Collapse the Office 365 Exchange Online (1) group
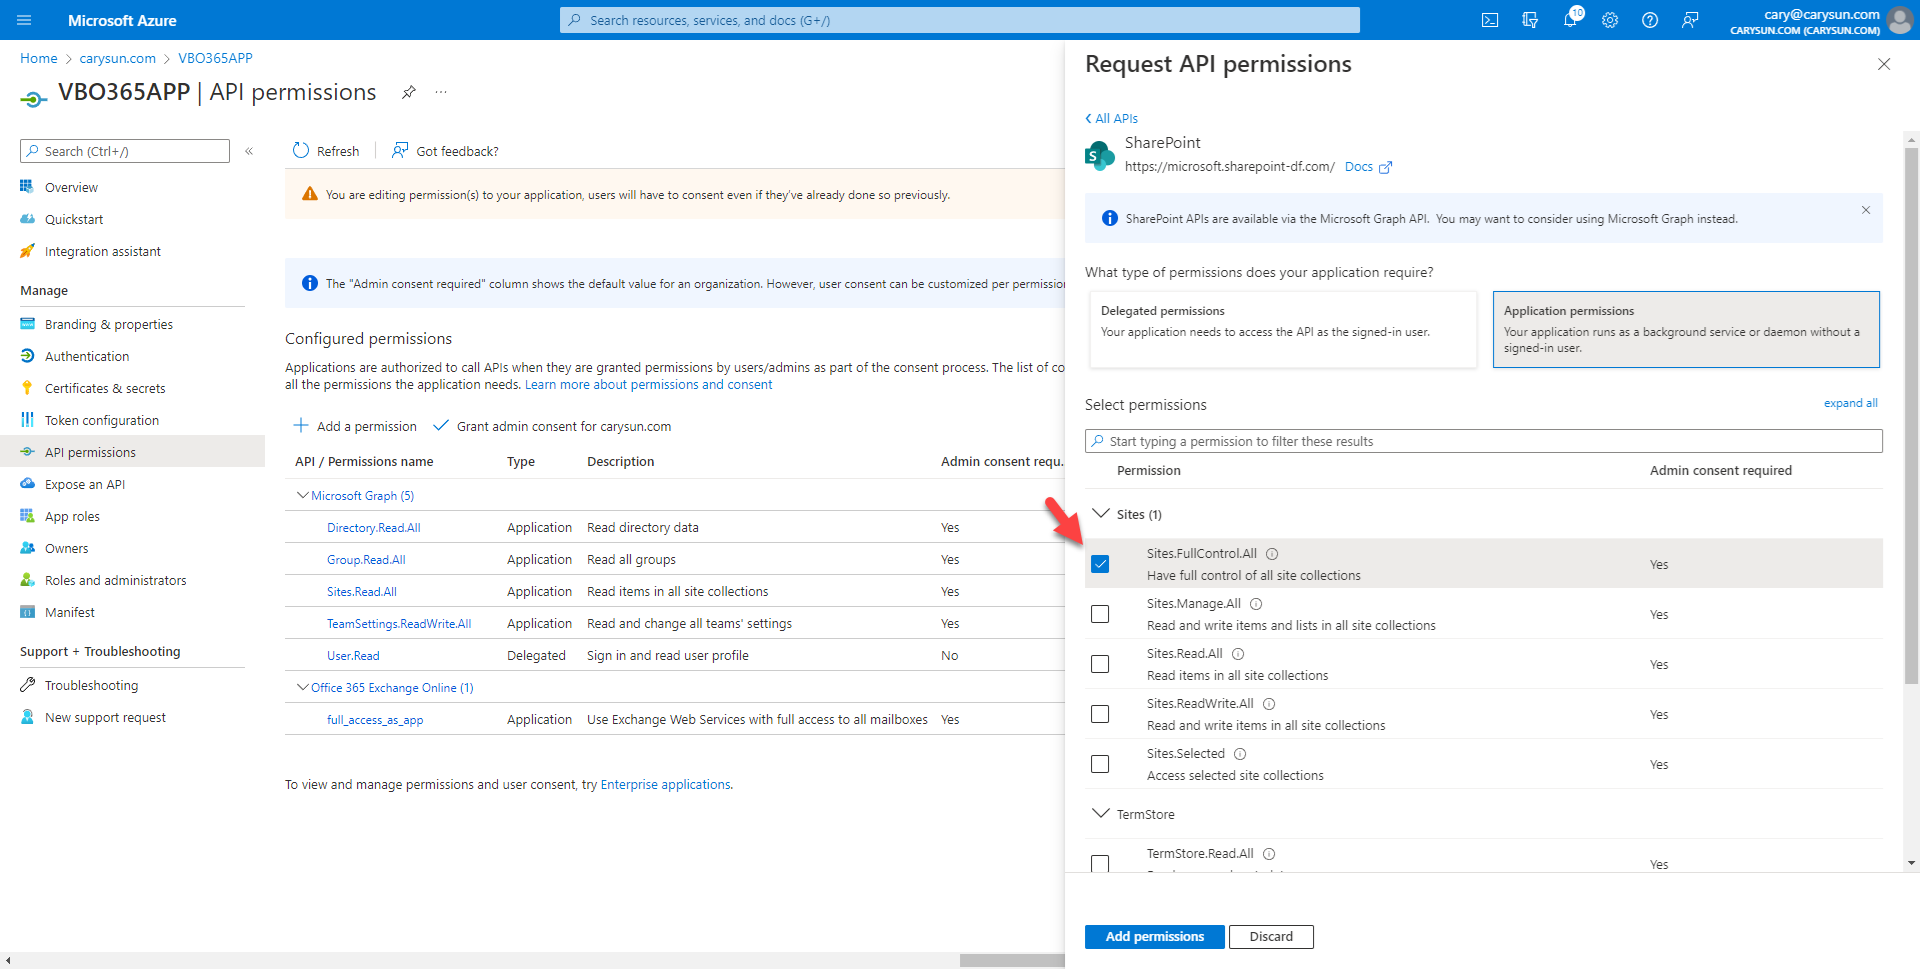1920x969 pixels. (x=302, y=688)
